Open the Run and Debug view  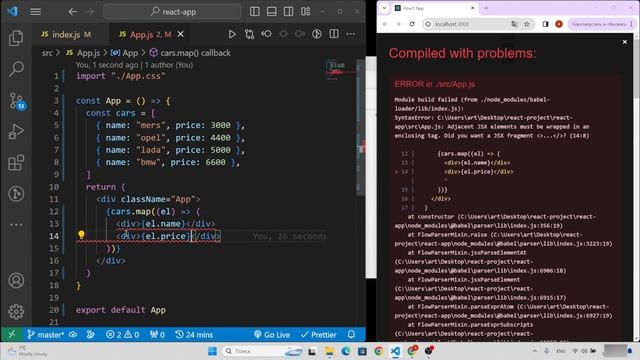[16, 132]
